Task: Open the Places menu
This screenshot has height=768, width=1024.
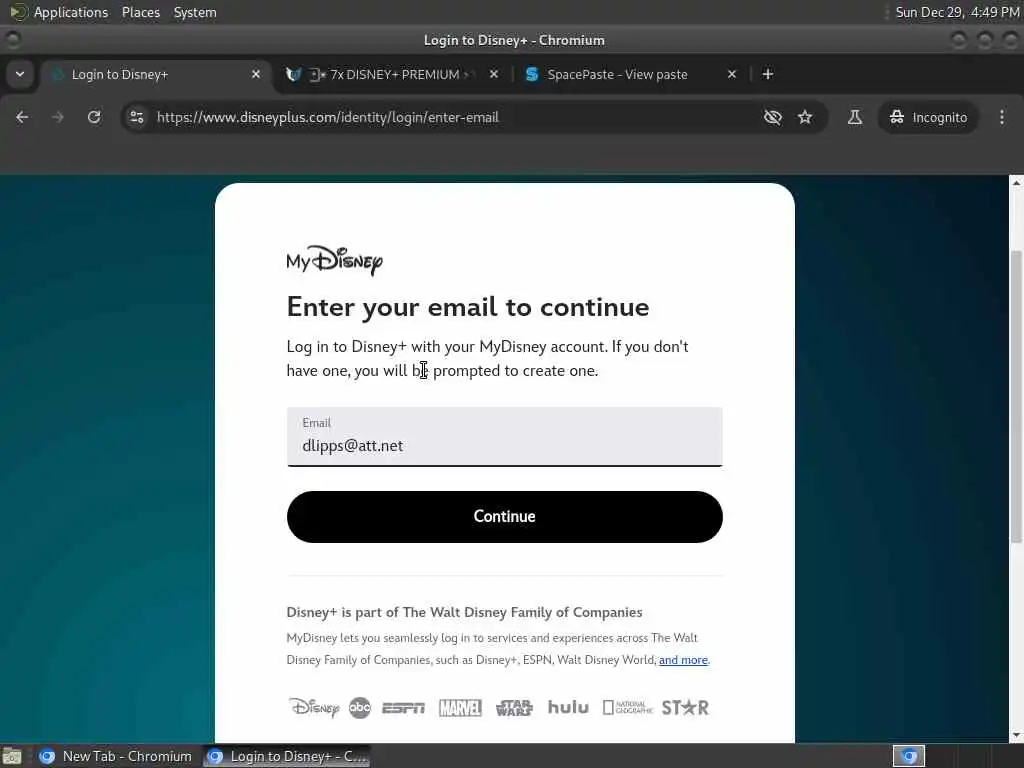Action: [x=140, y=12]
